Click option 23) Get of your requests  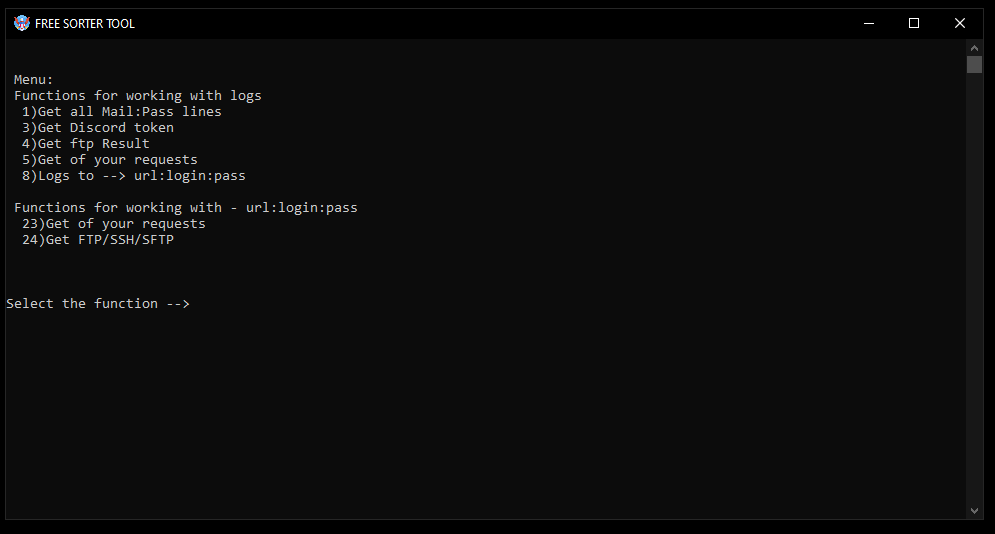(x=114, y=224)
